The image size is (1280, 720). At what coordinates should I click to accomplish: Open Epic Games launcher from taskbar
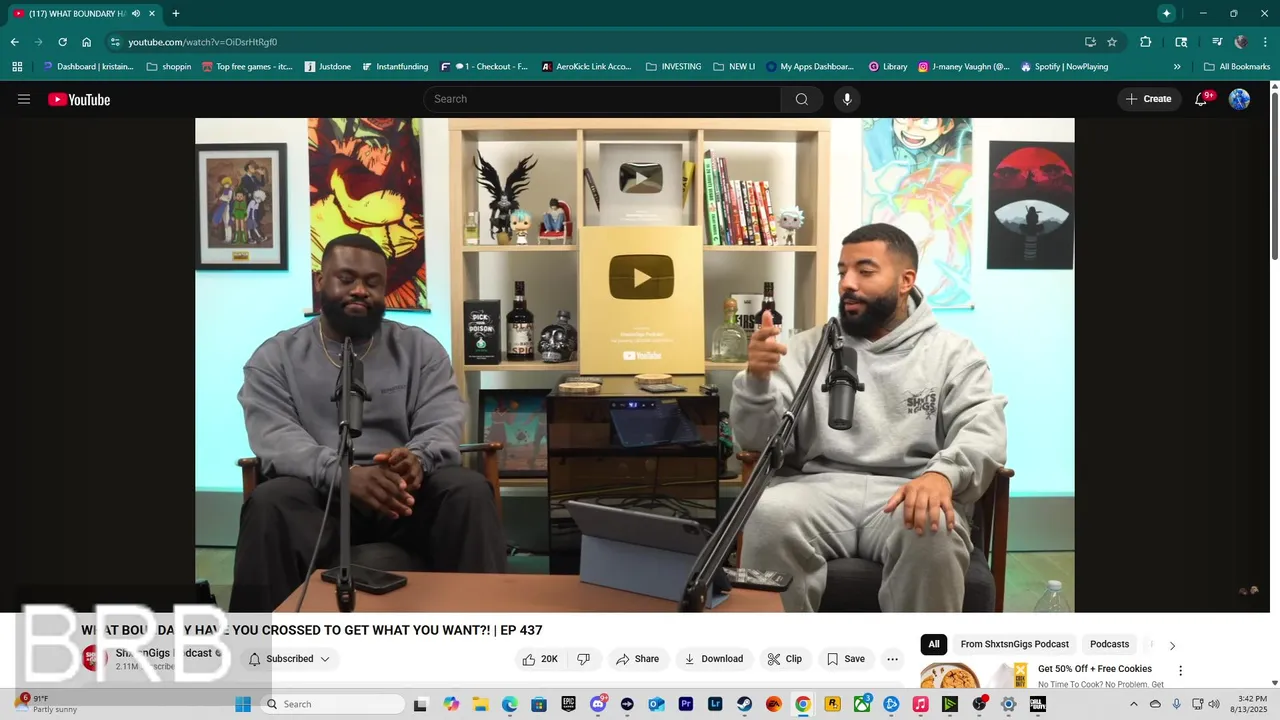tap(569, 704)
